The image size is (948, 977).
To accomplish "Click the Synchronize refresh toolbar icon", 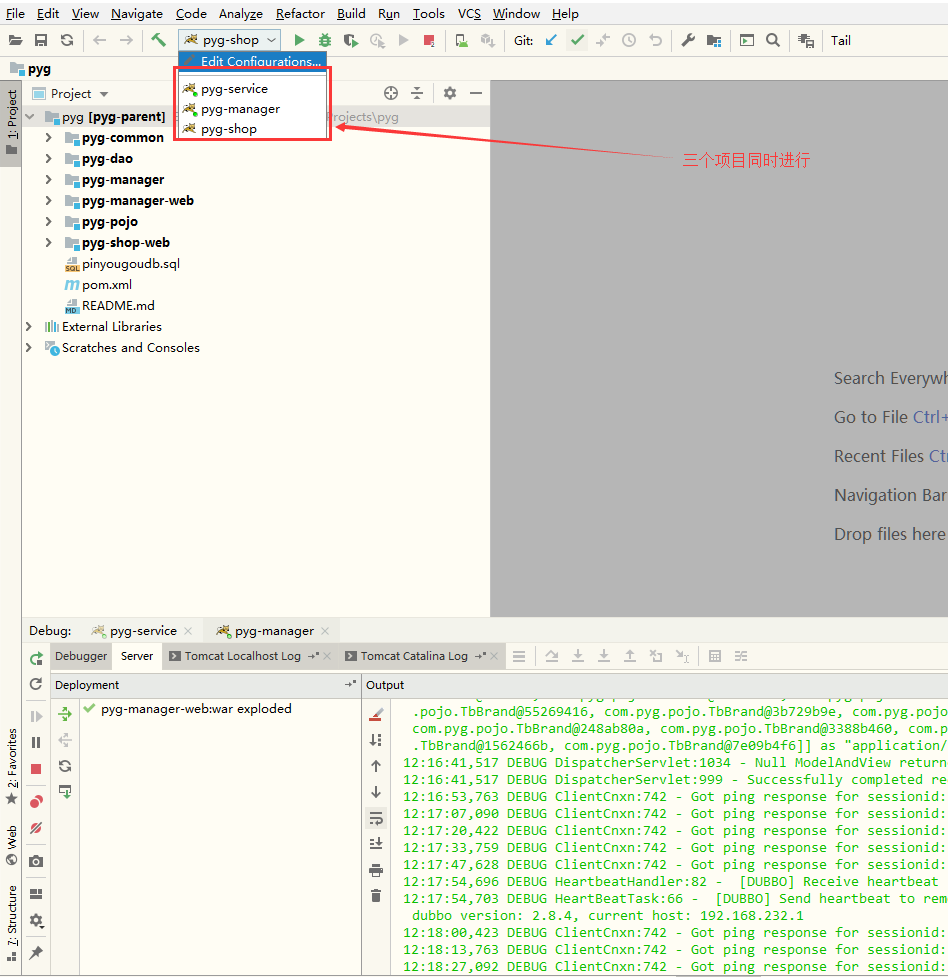I will (x=67, y=41).
